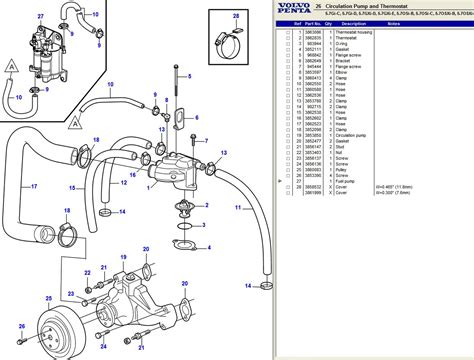Click the Description column header
Image resolution: width=474 pixels, height=360 pixels.
(x=354, y=24)
